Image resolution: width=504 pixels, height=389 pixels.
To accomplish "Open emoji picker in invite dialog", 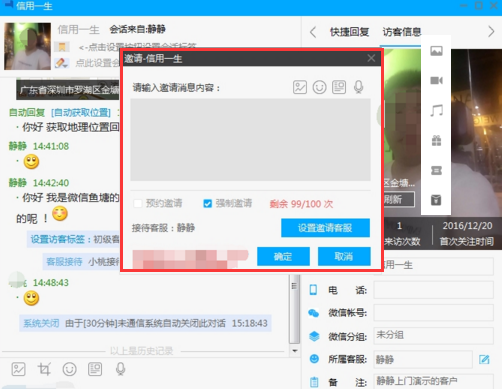I will pos(319,87).
